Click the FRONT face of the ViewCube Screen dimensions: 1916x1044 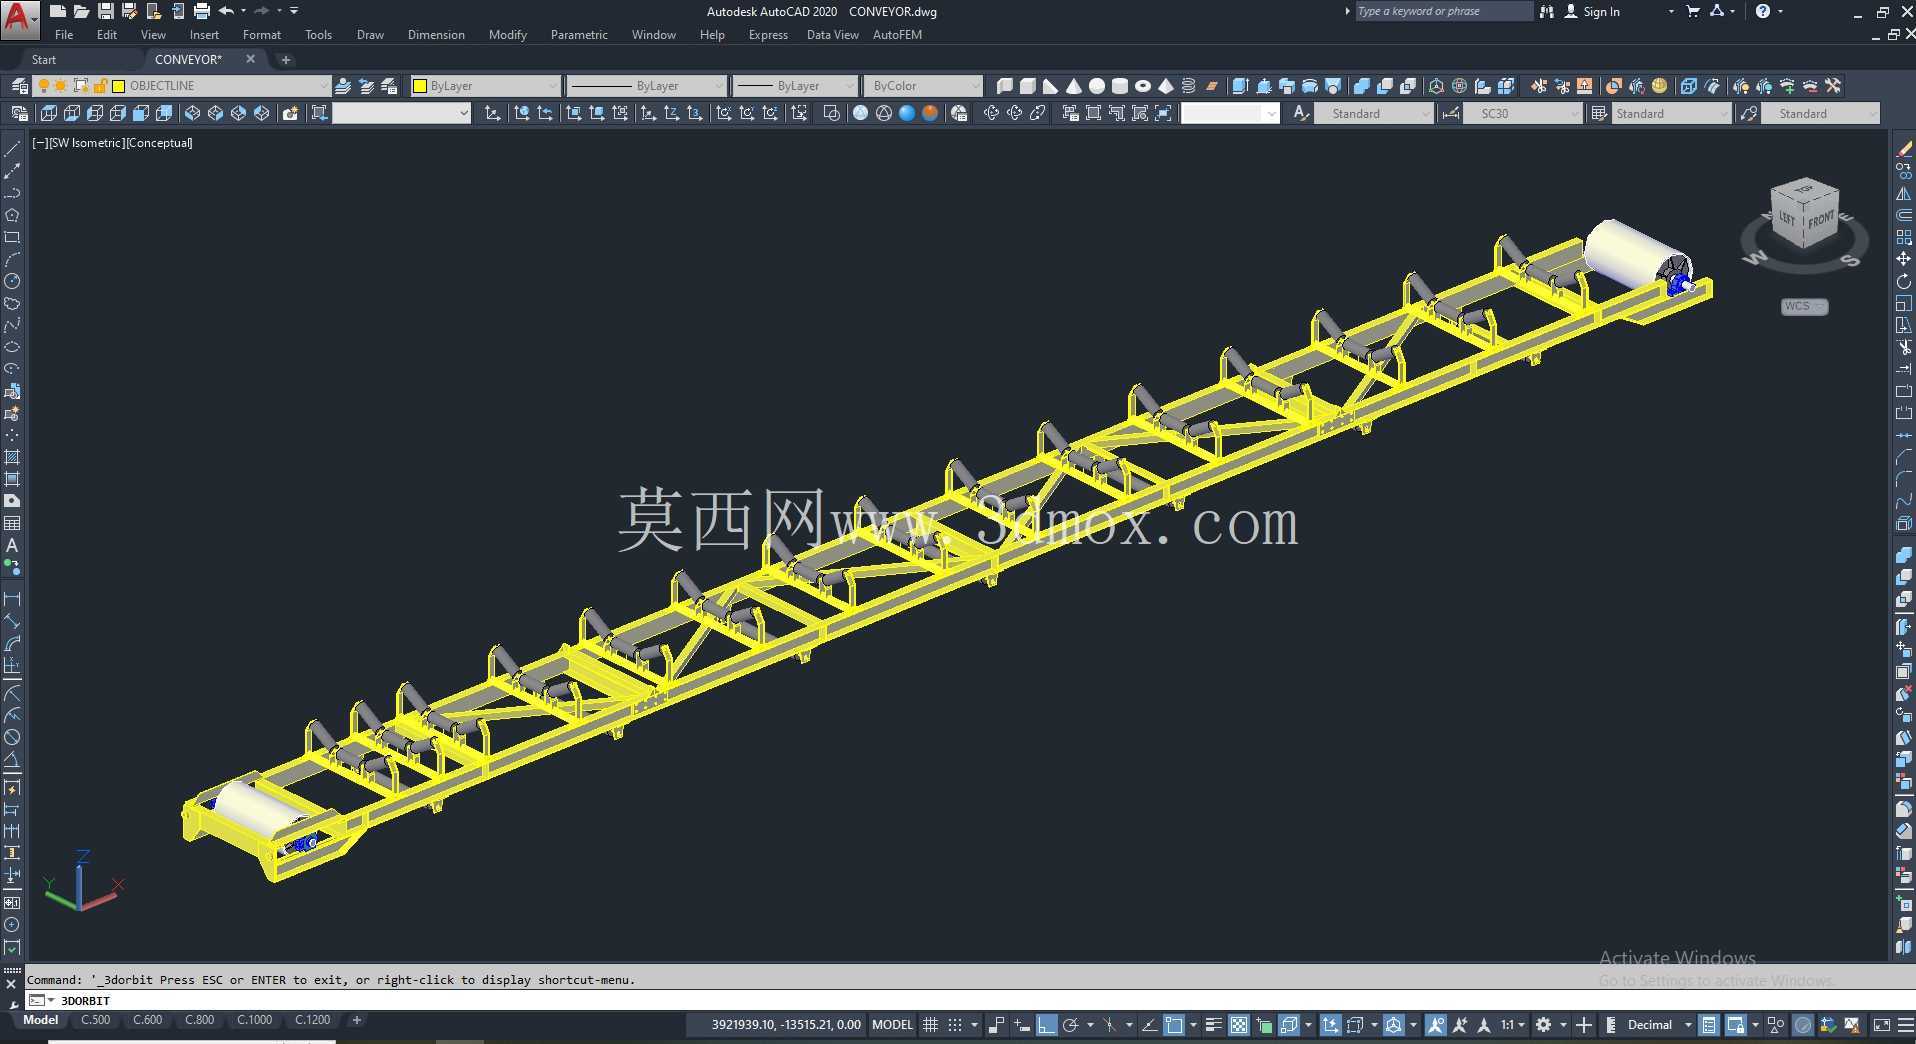(1820, 220)
